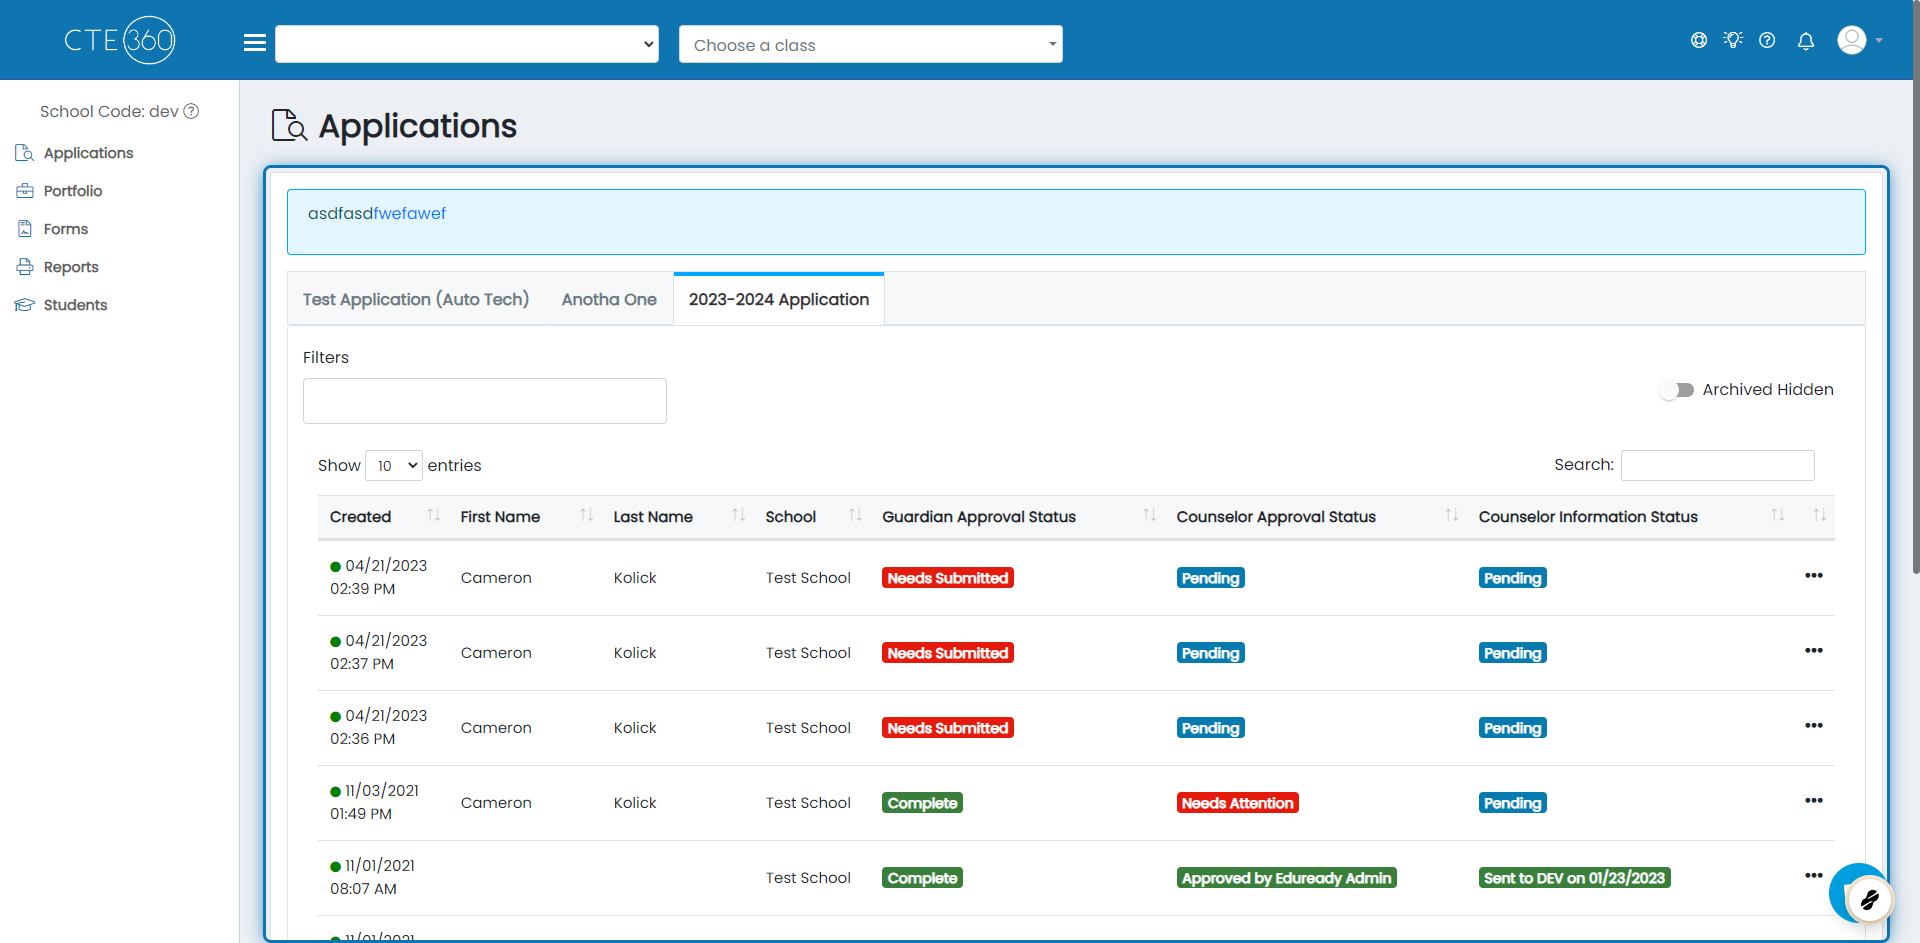Open the Show entries count dropdown

(394, 466)
